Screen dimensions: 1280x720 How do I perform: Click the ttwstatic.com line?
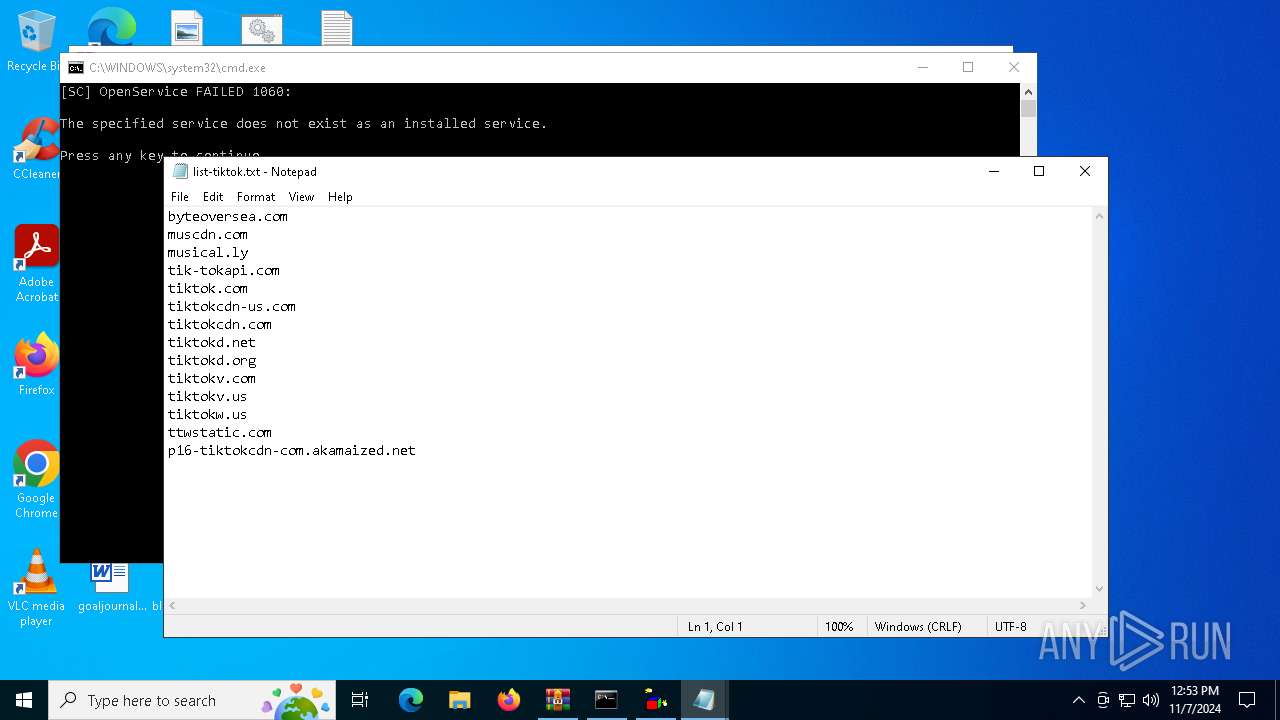(x=220, y=432)
